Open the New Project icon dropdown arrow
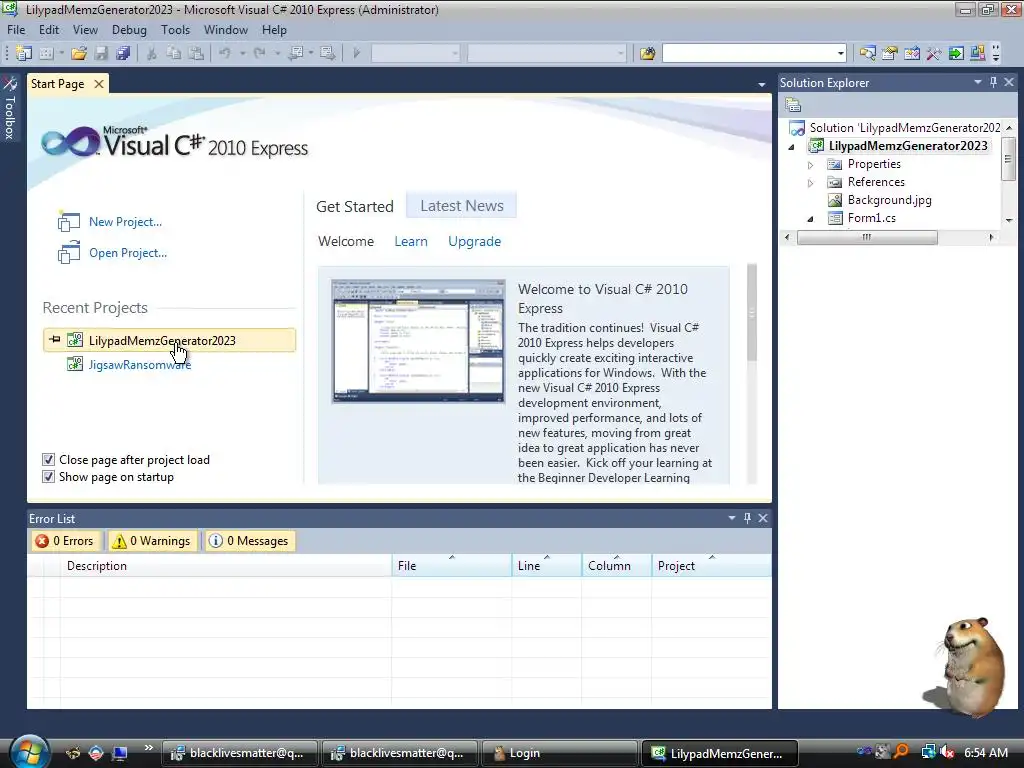Image resolution: width=1024 pixels, height=768 pixels. pyautogui.click(x=62, y=53)
